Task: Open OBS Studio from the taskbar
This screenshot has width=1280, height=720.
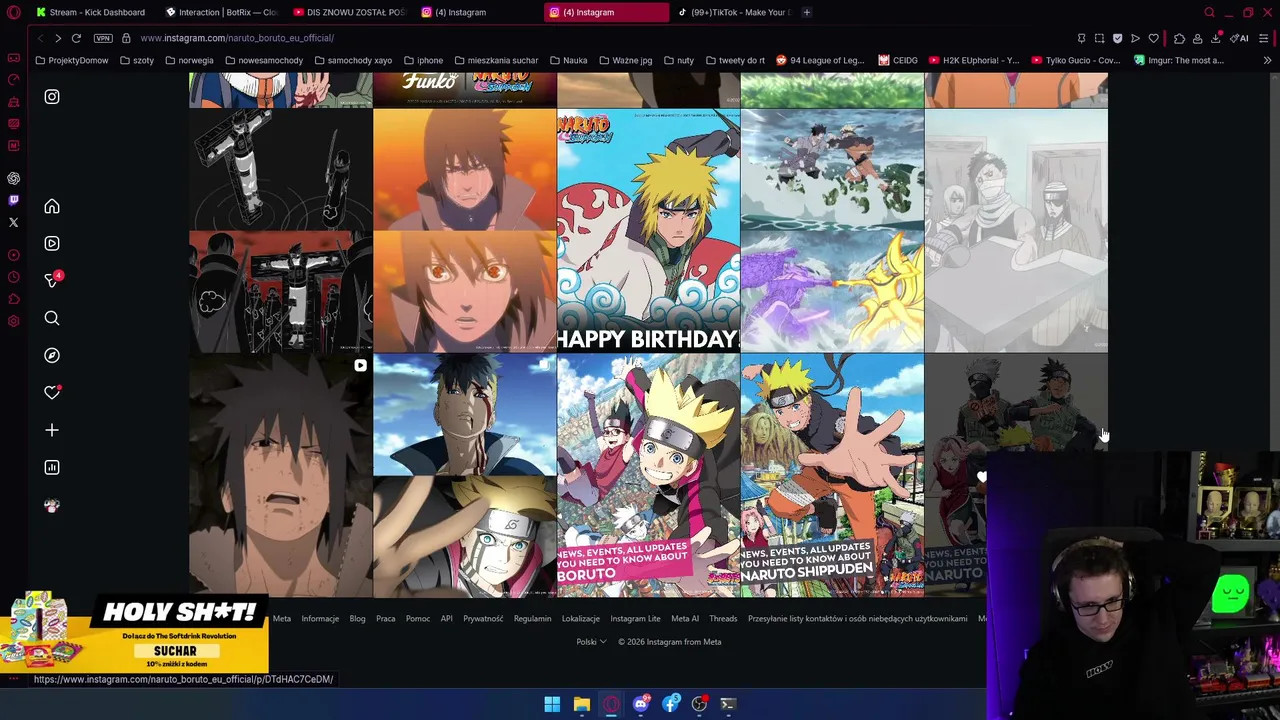Action: tap(699, 705)
